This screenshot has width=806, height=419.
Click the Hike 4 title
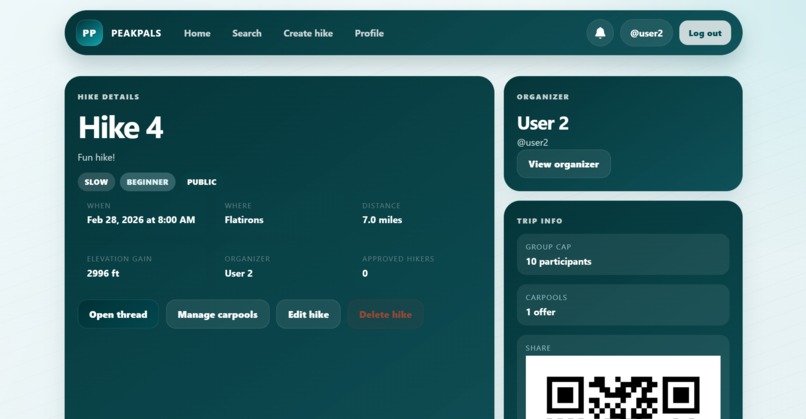[x=121, y=127]
